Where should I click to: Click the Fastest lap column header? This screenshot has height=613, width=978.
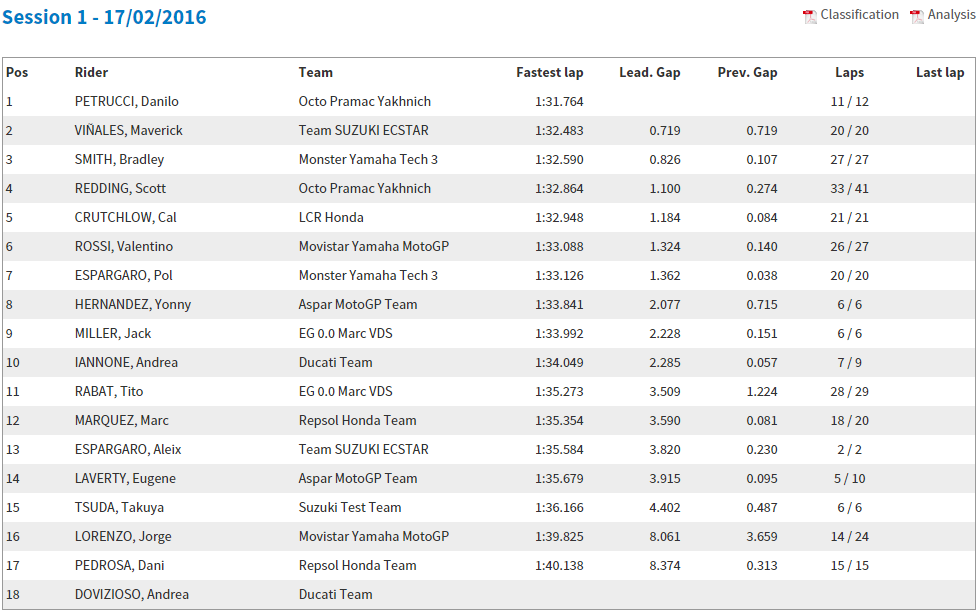click(549, 72)
